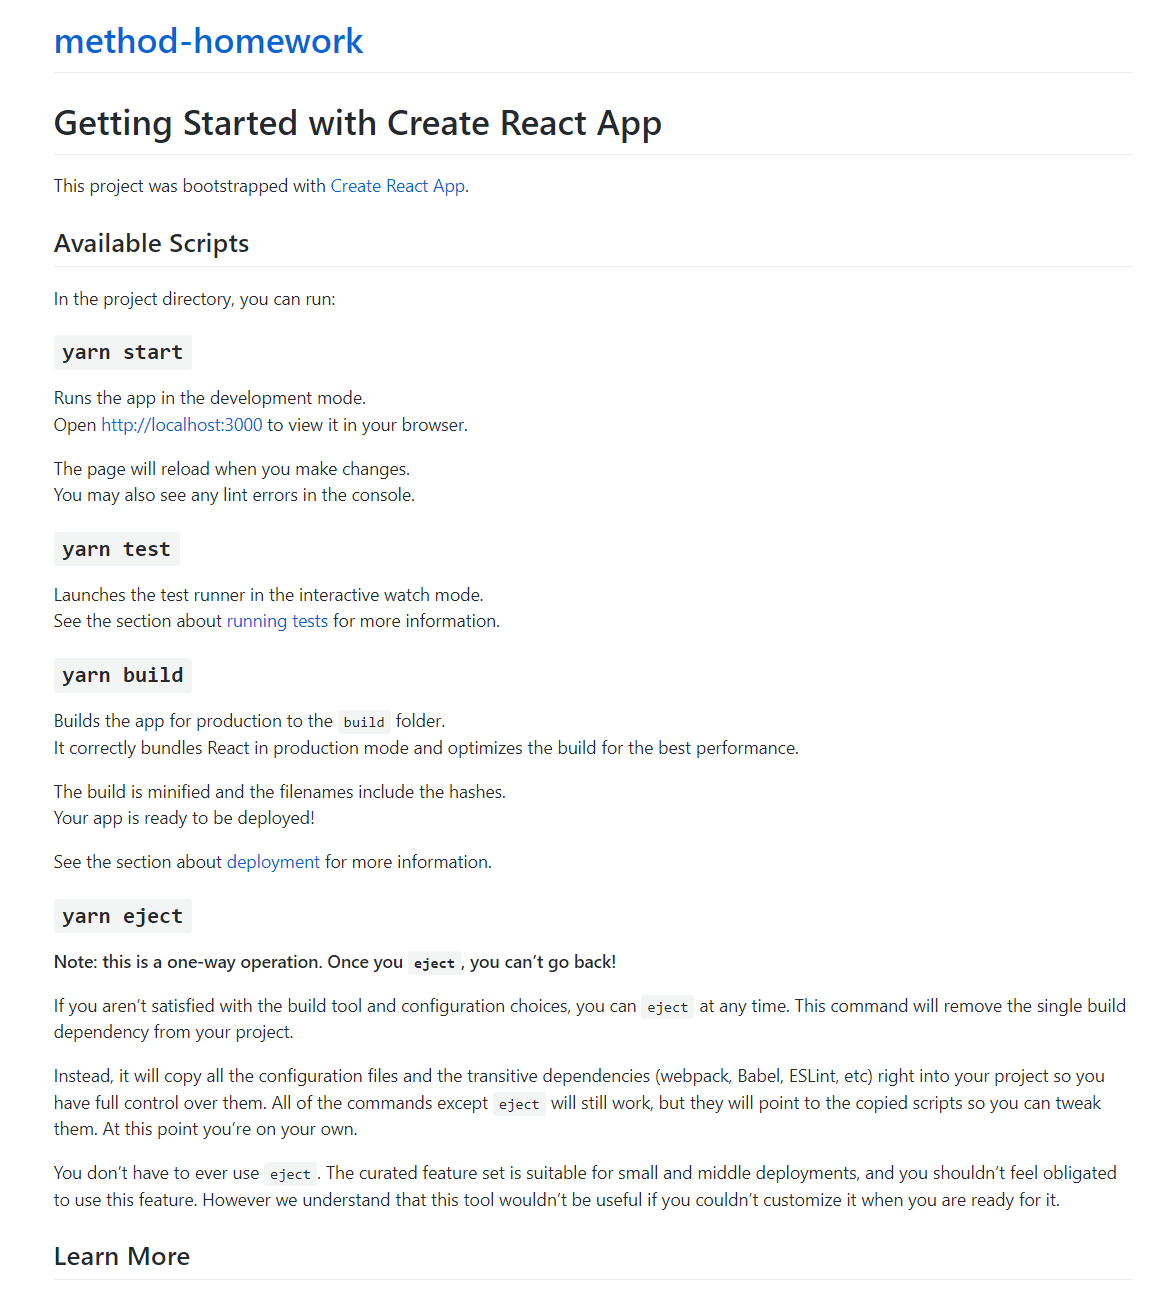Select the Available Scripts heading
The width and height of the screenshot is (1167, 1295).
[x=151, y=243]
